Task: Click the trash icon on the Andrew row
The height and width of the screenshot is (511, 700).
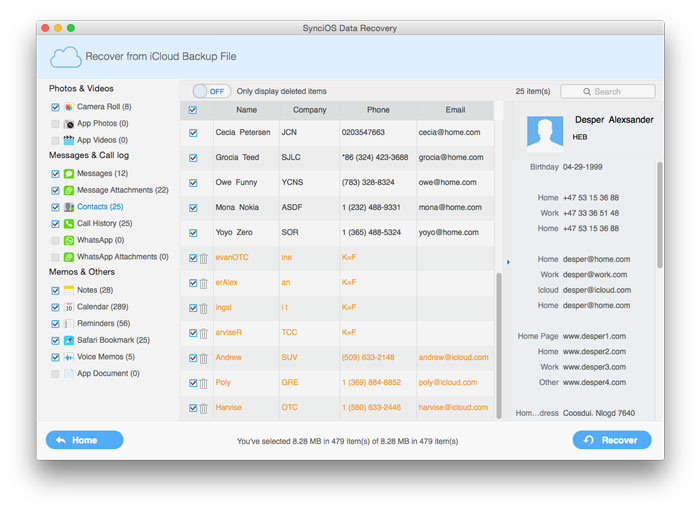Action: (204, 358)
